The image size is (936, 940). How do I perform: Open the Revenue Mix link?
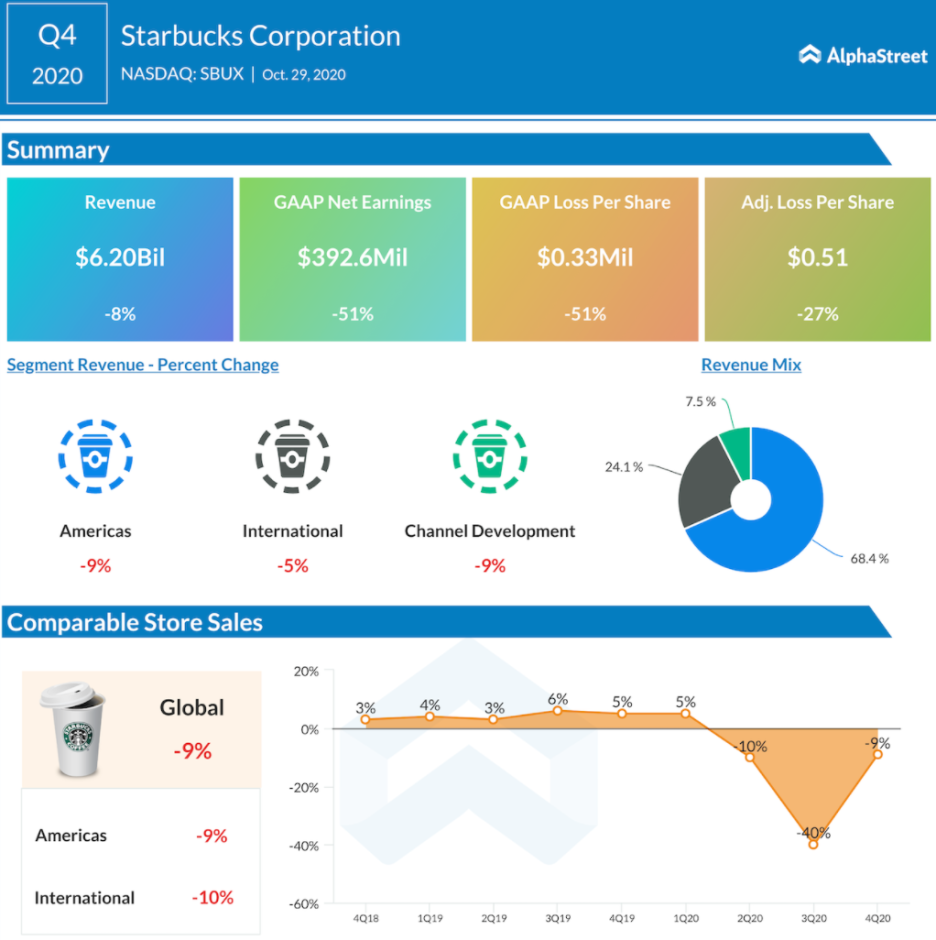pos(750,365)
